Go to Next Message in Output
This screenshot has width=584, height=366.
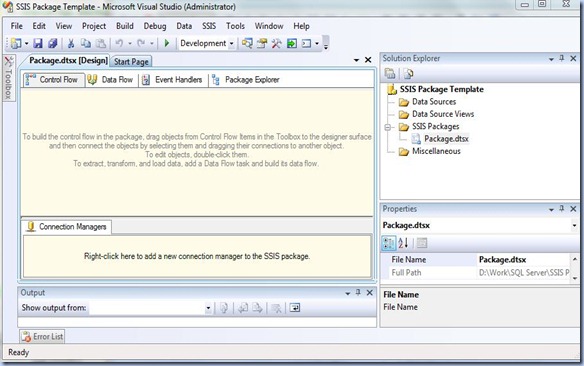tap(257, 308)
